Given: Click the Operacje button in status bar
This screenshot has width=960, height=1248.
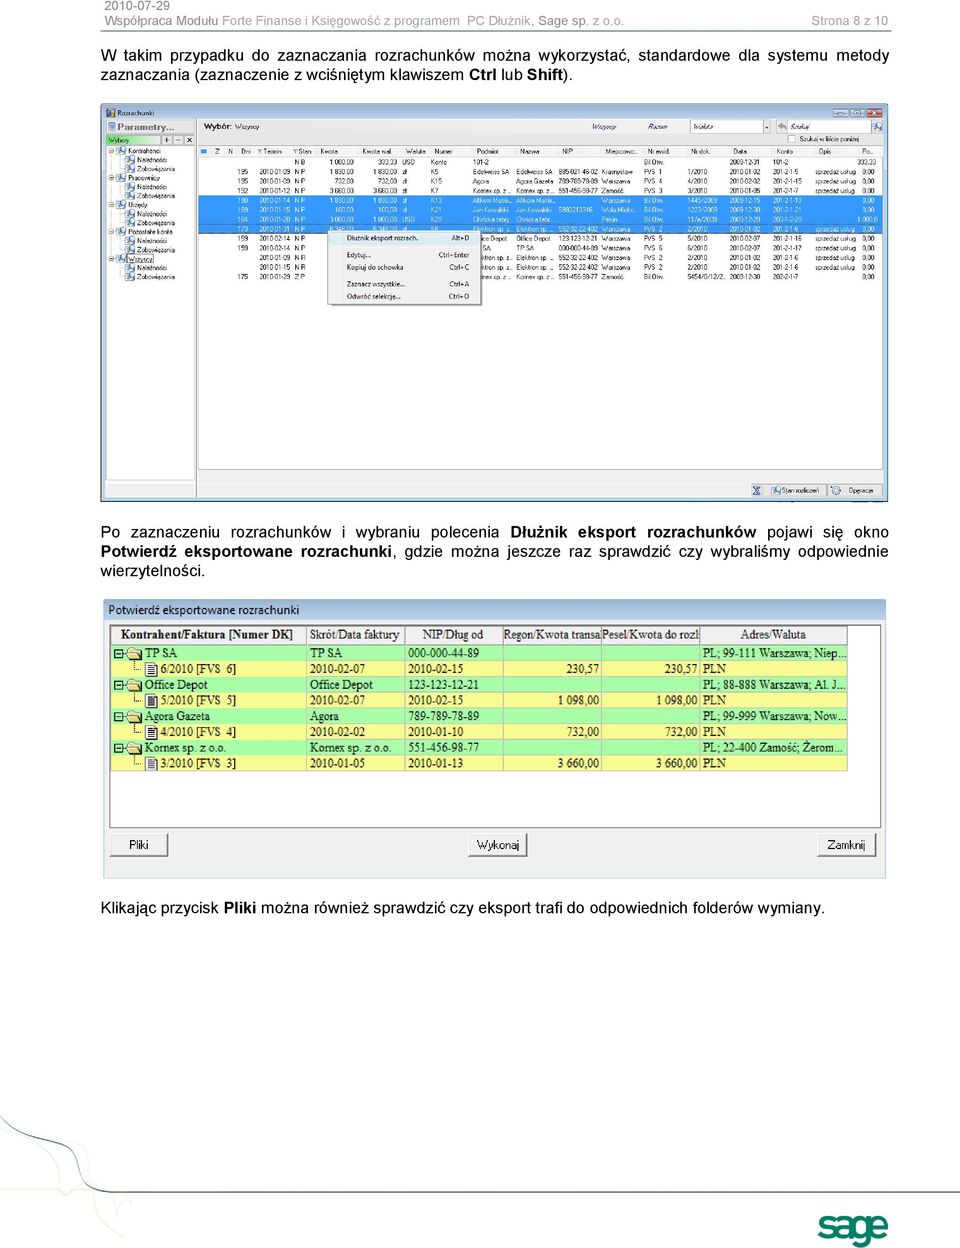Looking at the screenshot, I should (x=858, y=490).
